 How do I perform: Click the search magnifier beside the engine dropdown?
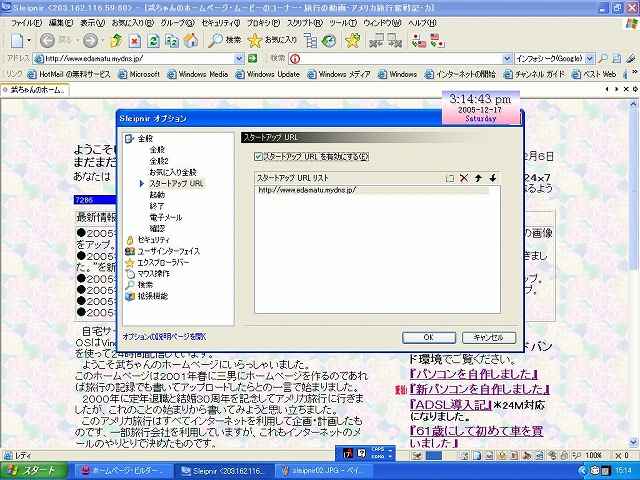coord(603,59)
